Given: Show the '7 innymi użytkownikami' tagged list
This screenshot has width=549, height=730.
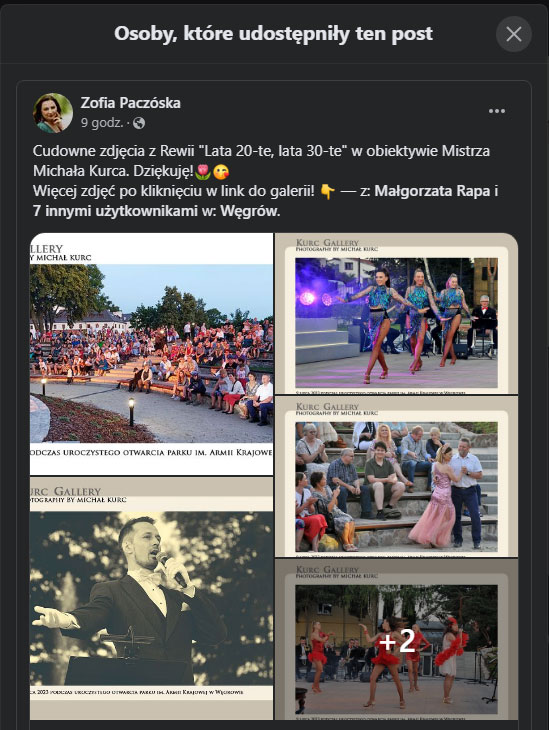Looking at the screenshot, I should (x=115, y=211).
